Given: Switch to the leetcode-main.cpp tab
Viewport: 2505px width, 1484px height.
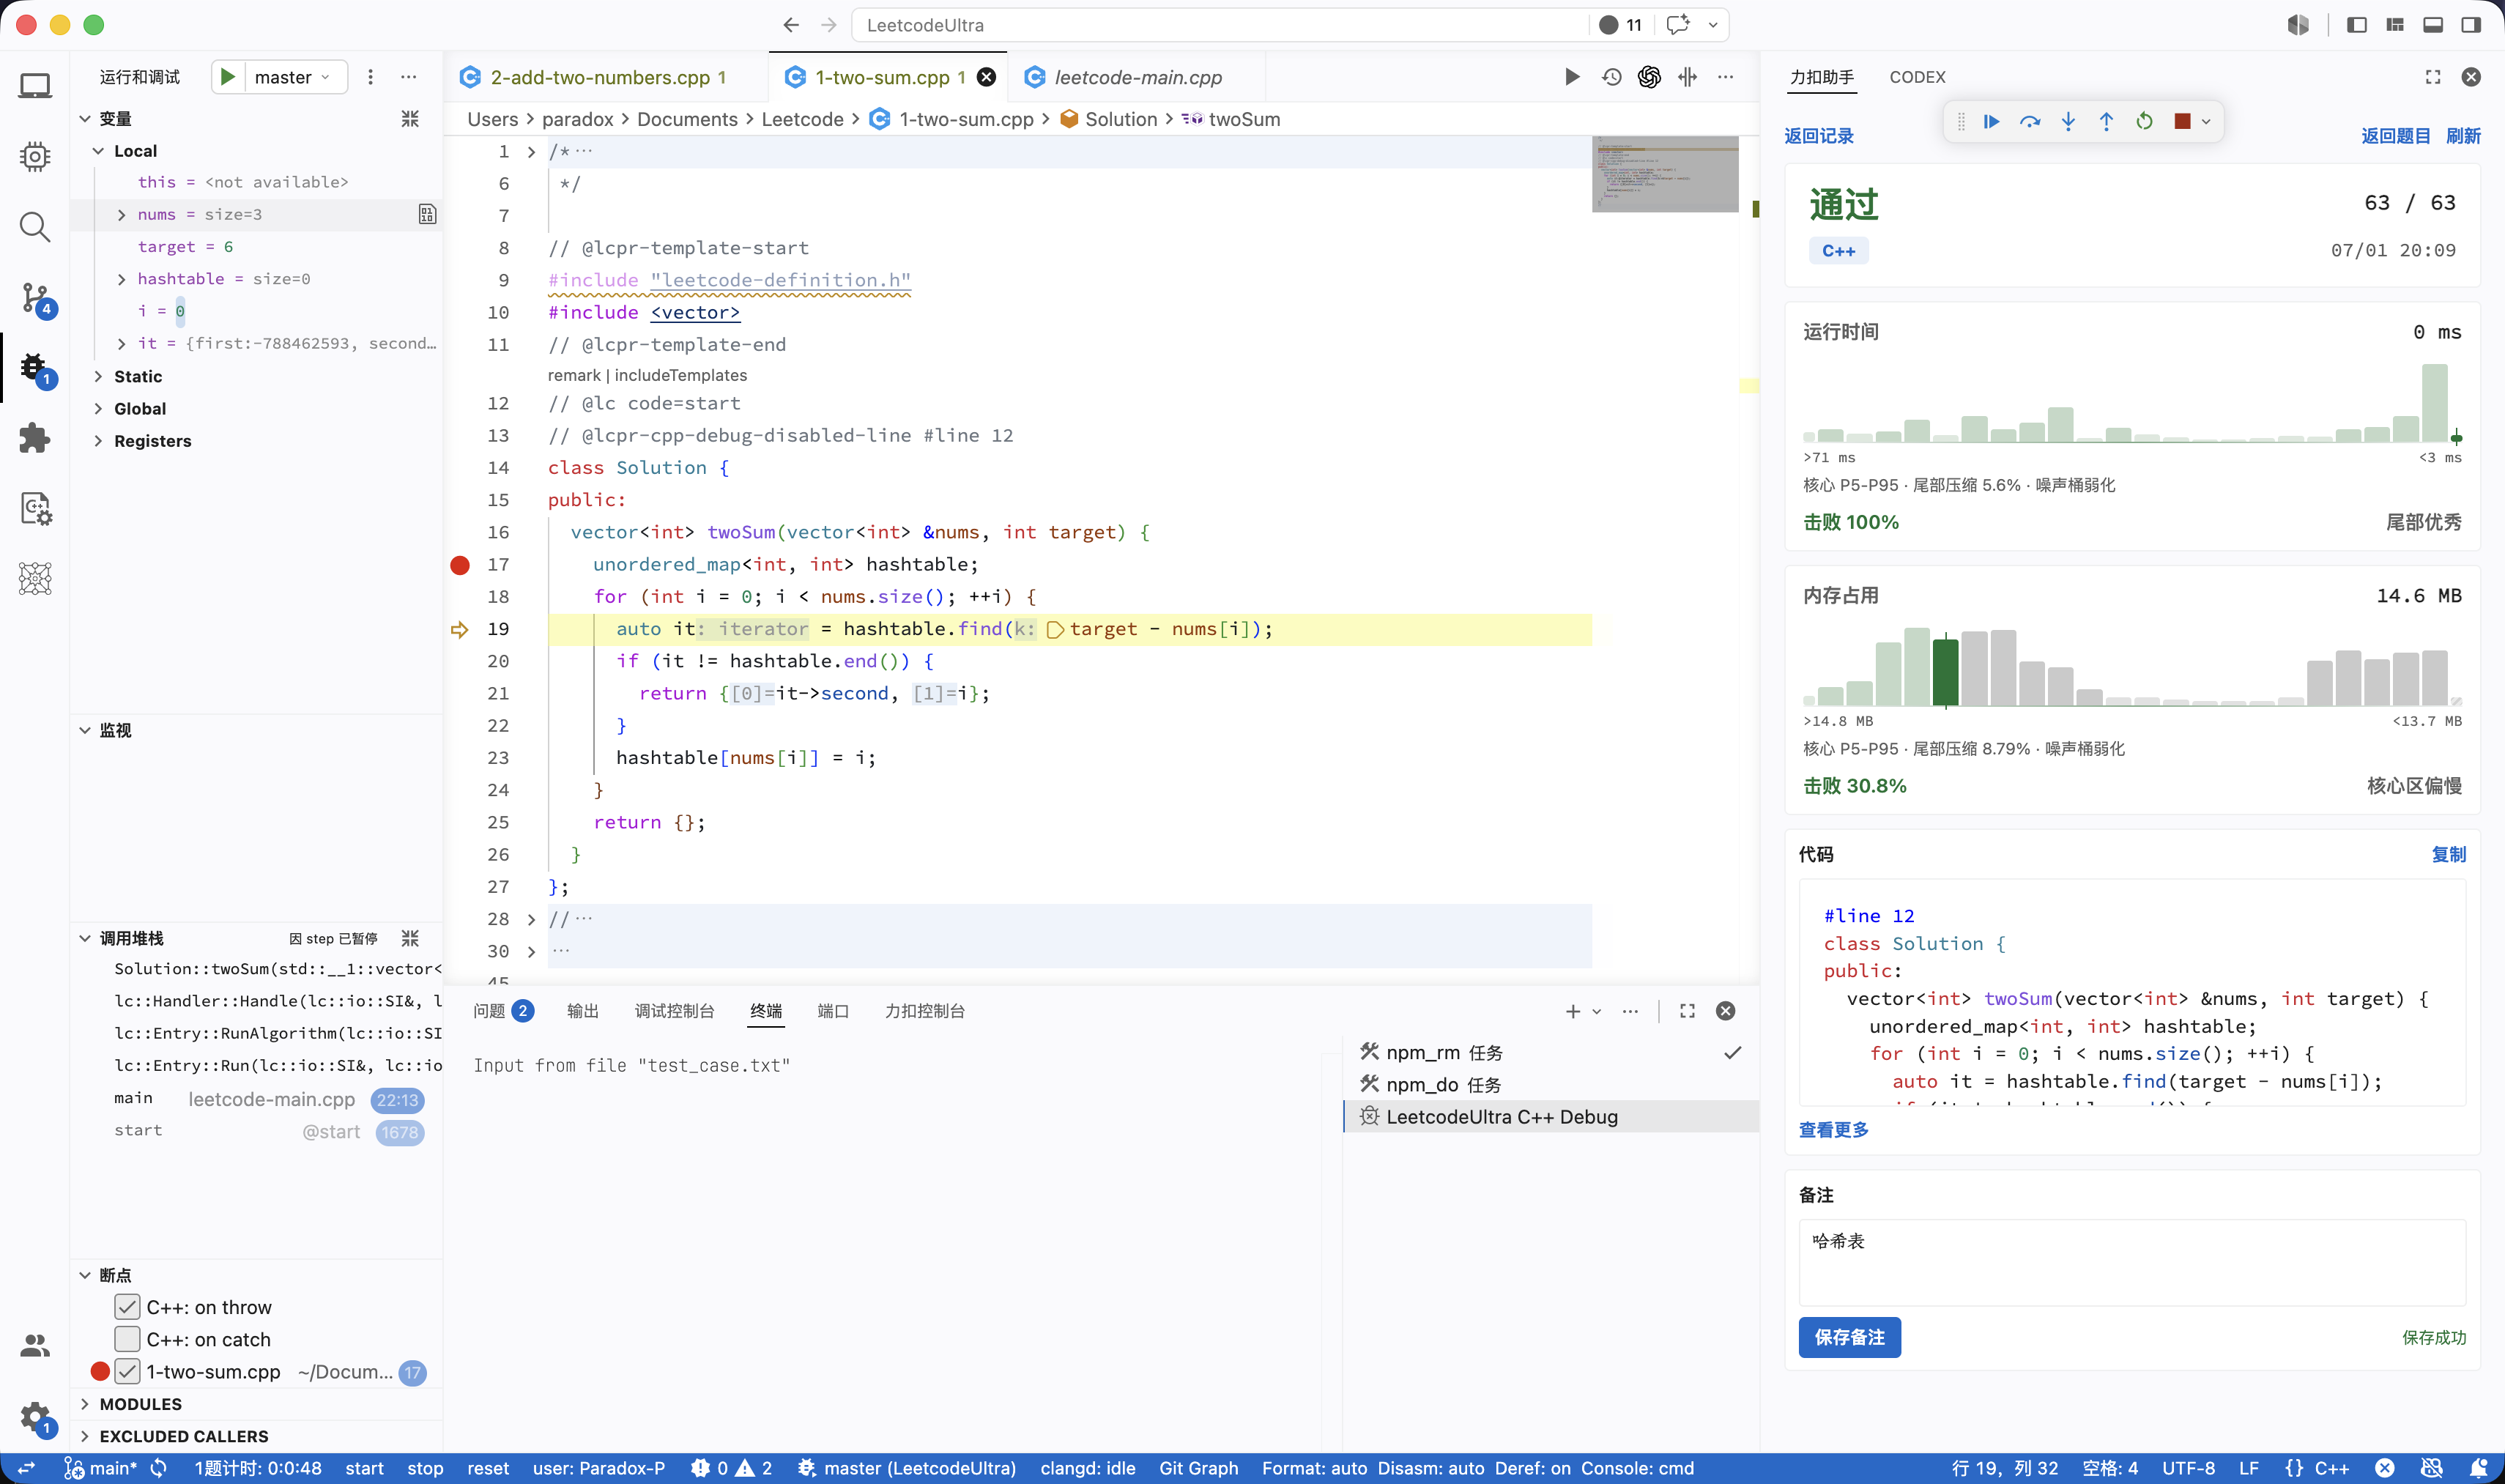Looking at the screenshot, I should coord(1137,77).
